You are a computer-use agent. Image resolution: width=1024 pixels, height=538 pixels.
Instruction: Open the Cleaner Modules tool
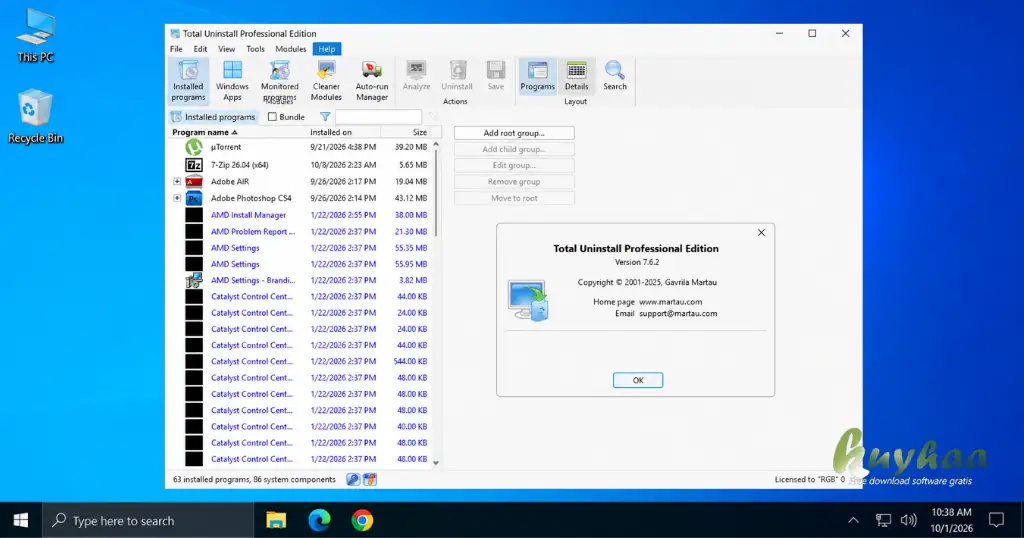tap(326, 81)
